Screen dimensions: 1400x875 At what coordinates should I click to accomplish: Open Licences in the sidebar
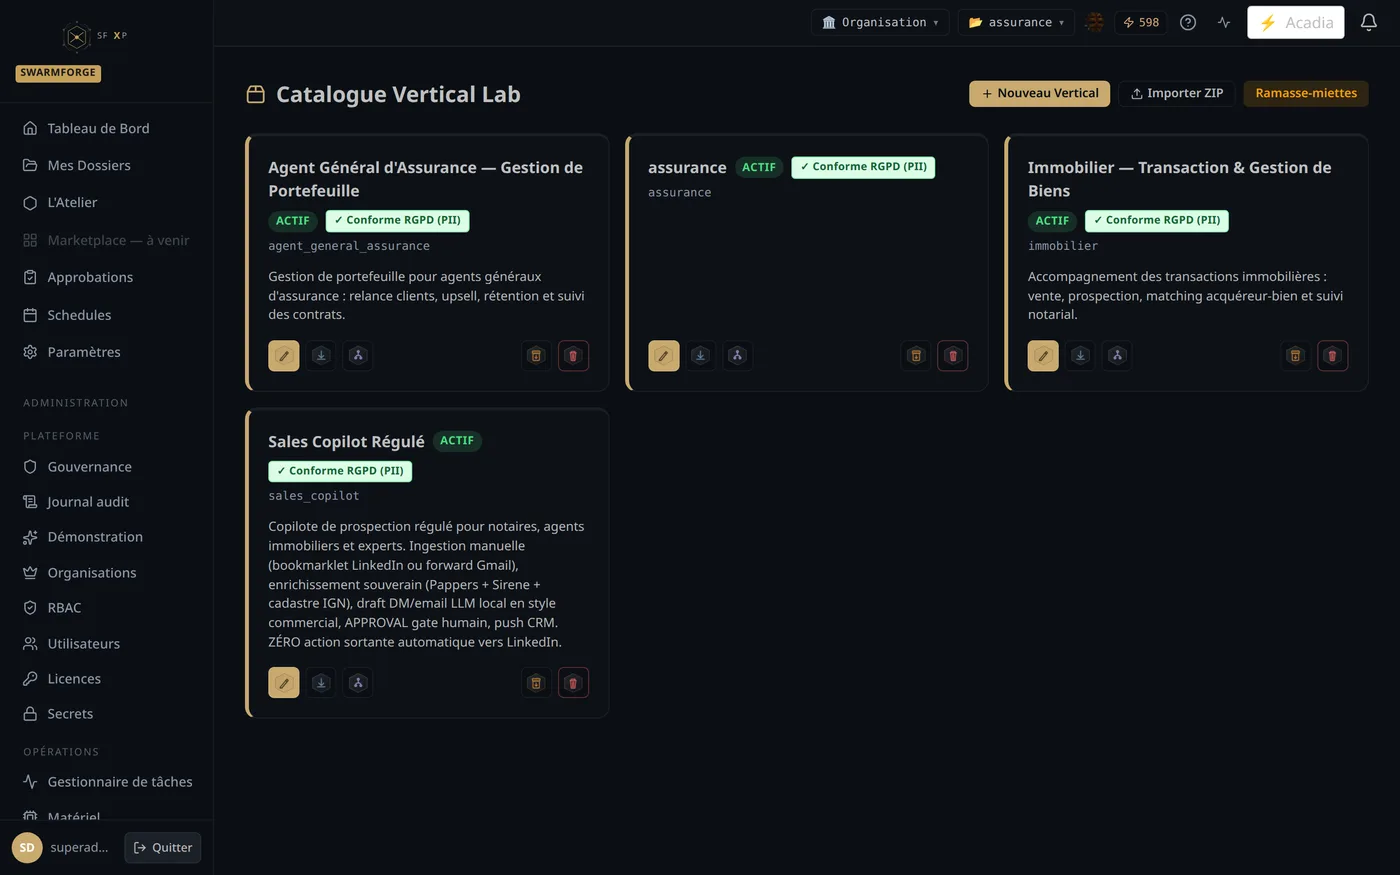(106, 679)
